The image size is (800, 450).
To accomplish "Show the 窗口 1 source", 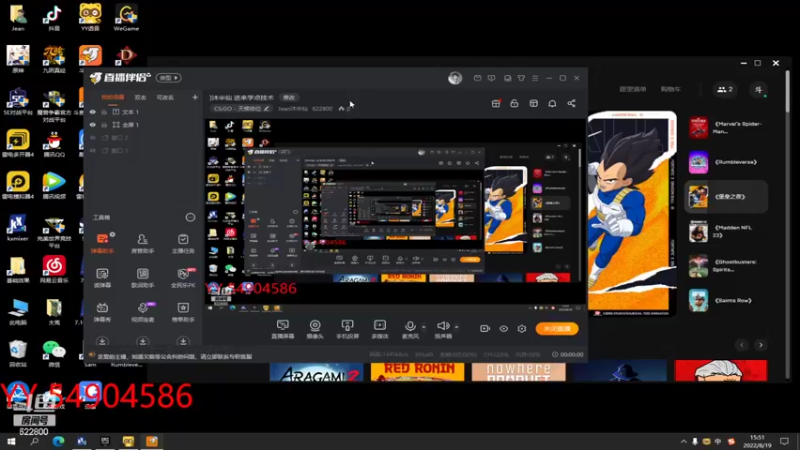I will tap(92, 151).
